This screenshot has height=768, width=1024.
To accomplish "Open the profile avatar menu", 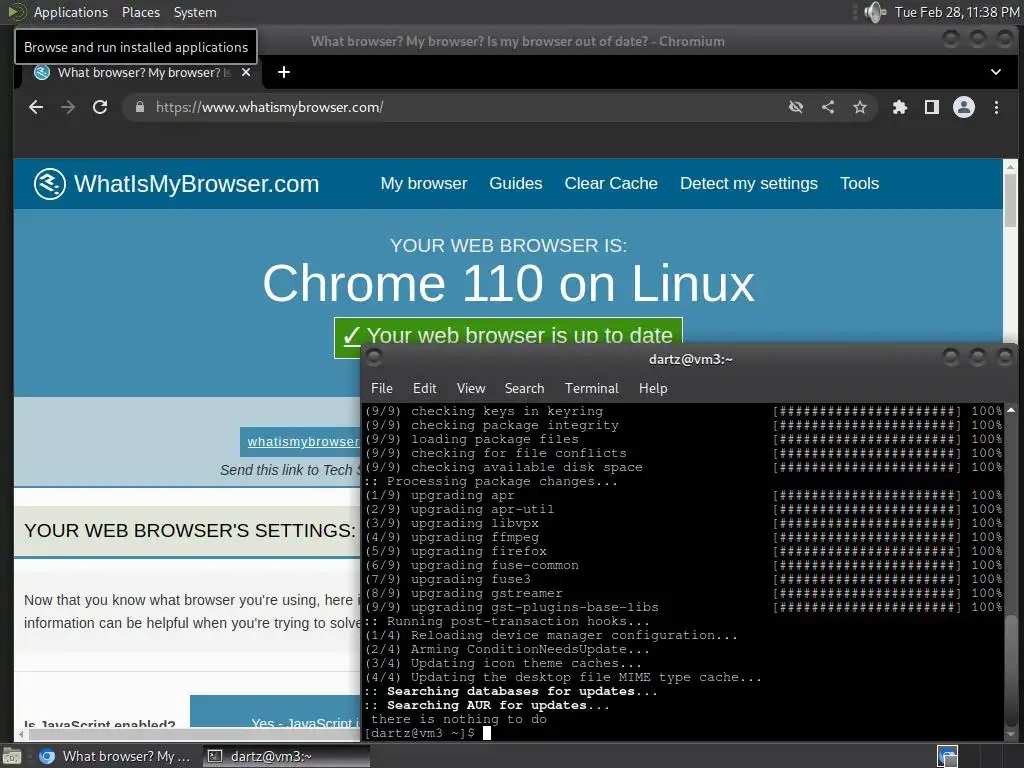I will tap(964, 107).
